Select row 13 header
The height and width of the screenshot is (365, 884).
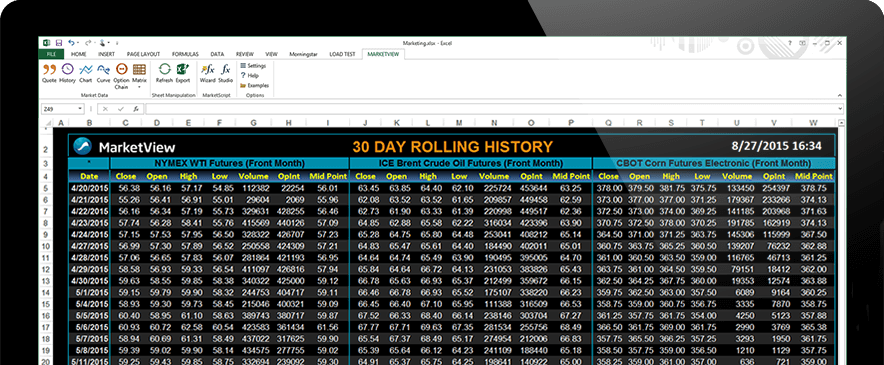point(46,280)
